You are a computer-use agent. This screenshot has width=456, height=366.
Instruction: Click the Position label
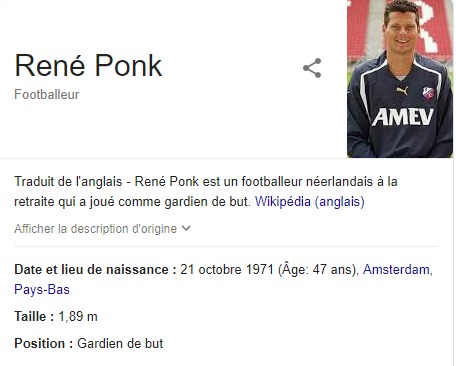[x=44, y=343]
